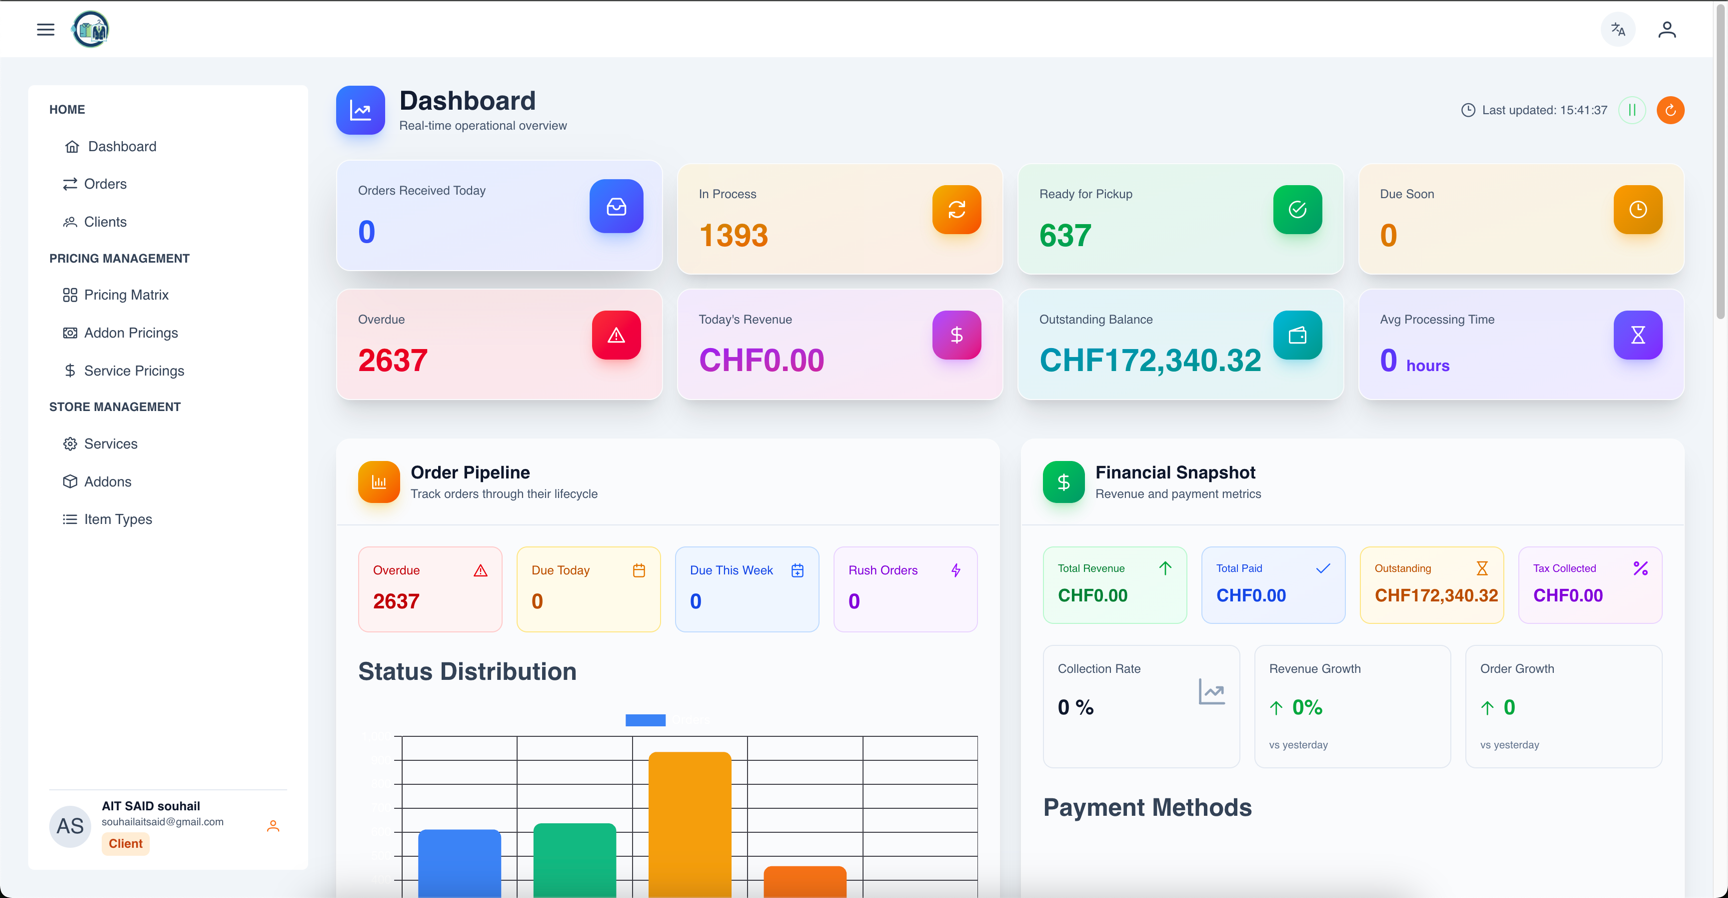This screenshot has height=898, width=1728.
Task: Click the green bar in Status Distribution
Action: (575, 860)
